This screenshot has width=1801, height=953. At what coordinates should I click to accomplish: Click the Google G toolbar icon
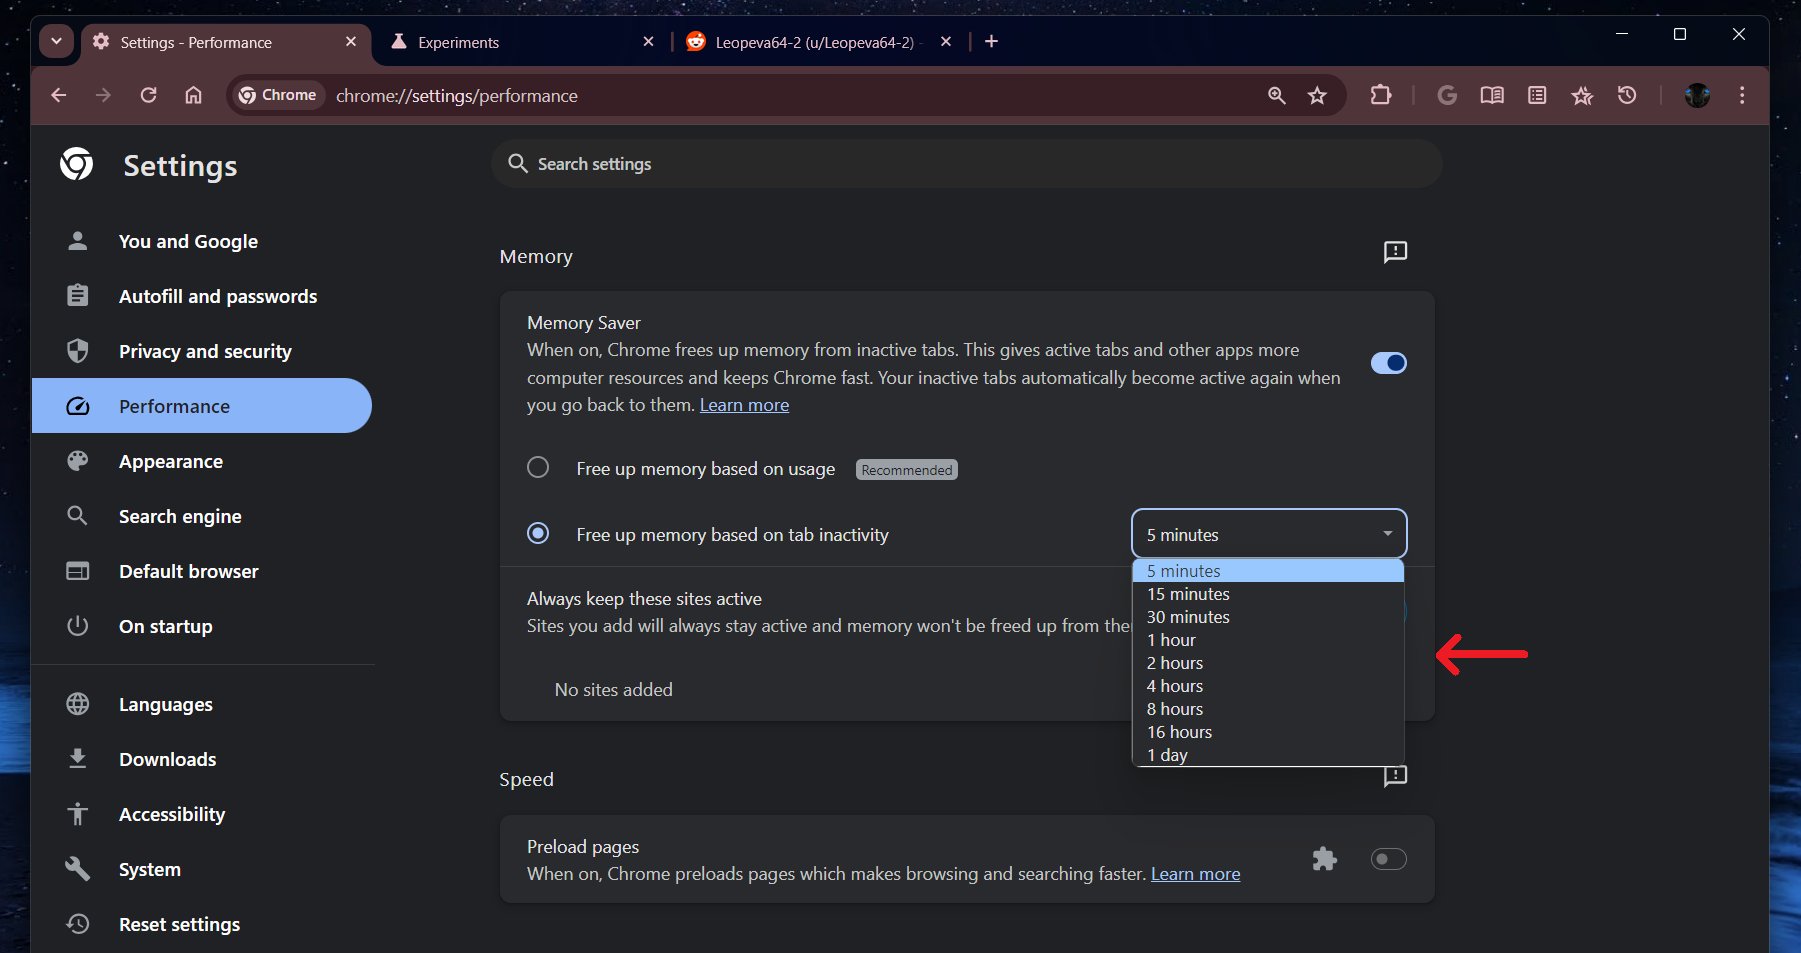1446,95
